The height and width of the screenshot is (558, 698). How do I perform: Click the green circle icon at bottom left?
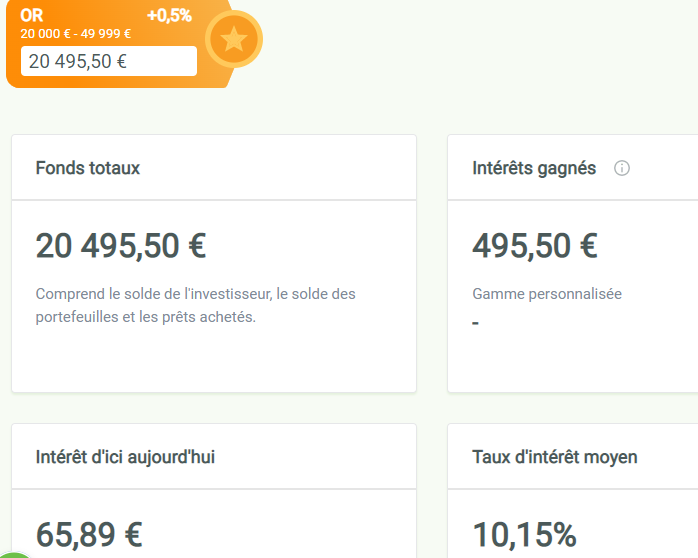(x=15, y=554)
